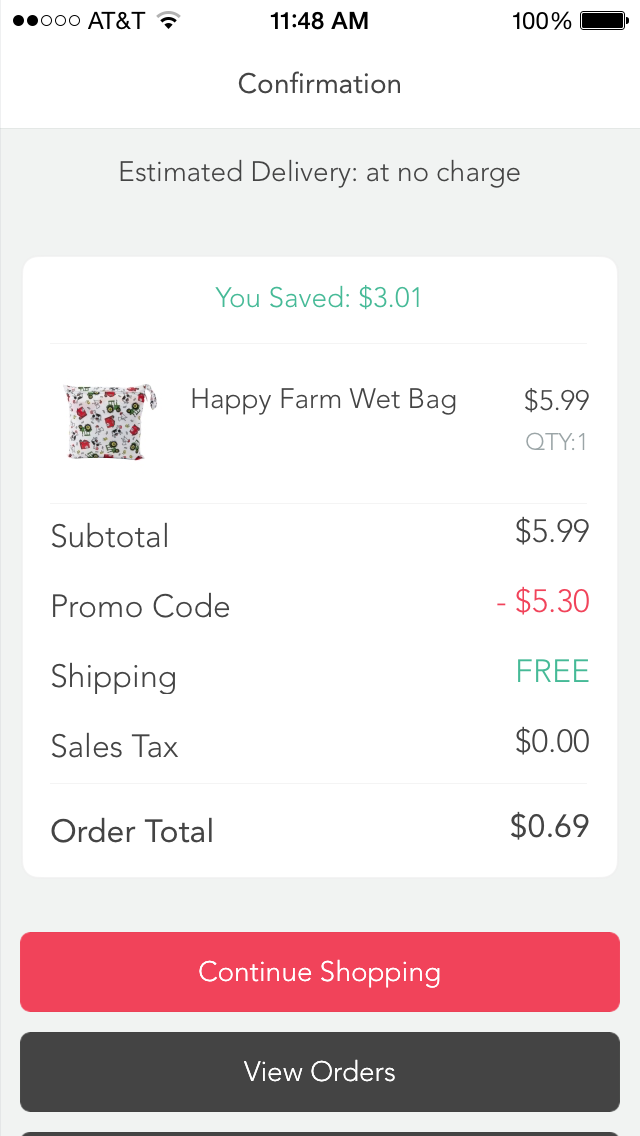Tap the Wi-Fi status icon
Screen dimensions: 640x1136
pyautogui.click(x=168, y=21)
